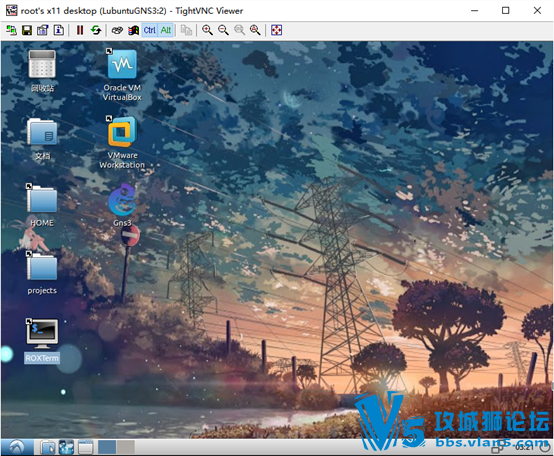Select automatic zoom magnifier icon
Image resolution: width=554 pixels, height=456 pixels.
pyautogui.click(x=255, y=30)
